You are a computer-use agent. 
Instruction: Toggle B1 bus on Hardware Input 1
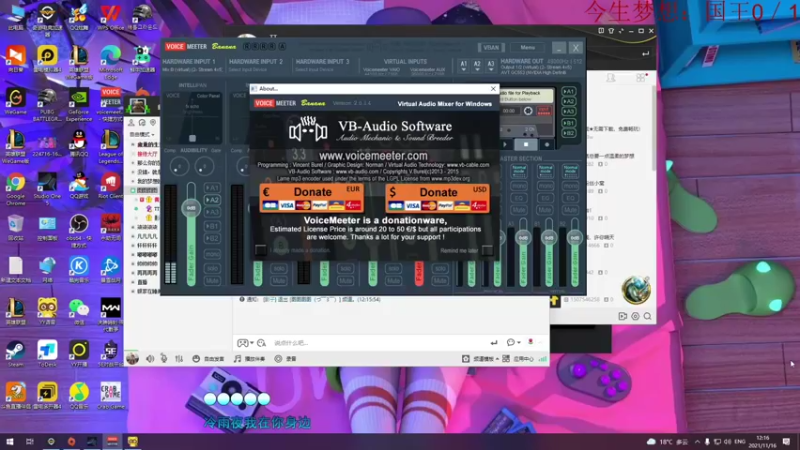click(212, 226)
